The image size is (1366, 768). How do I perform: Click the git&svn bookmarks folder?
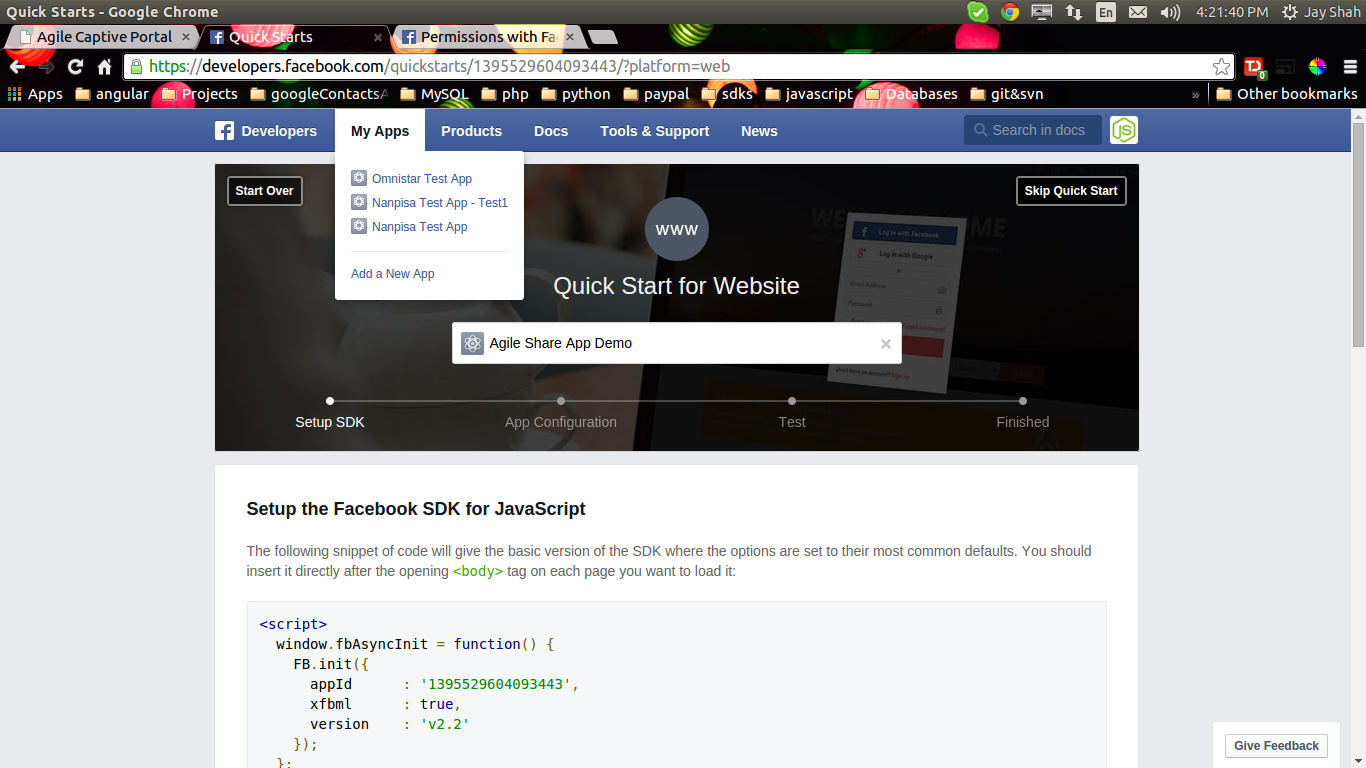pyautogui.click(x=1007, y=94)
